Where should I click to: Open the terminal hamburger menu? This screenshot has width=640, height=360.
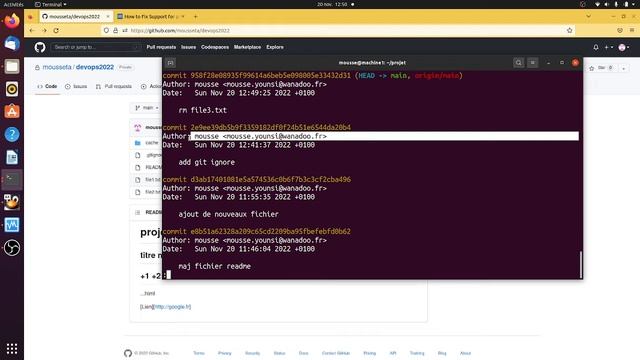click(533, 63)
